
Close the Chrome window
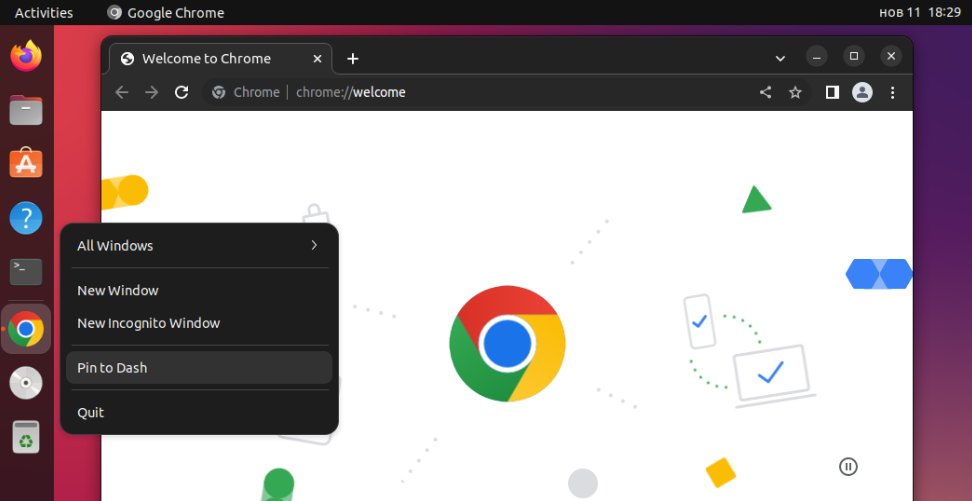(891, 56)
